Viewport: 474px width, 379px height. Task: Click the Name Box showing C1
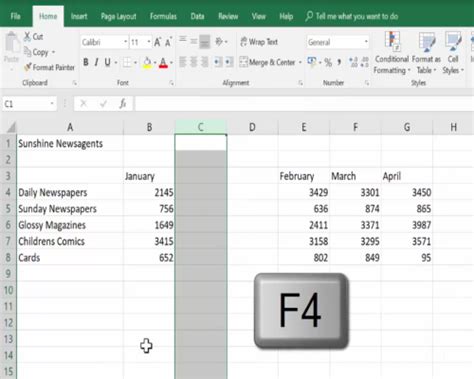click(x=29, y=104)
